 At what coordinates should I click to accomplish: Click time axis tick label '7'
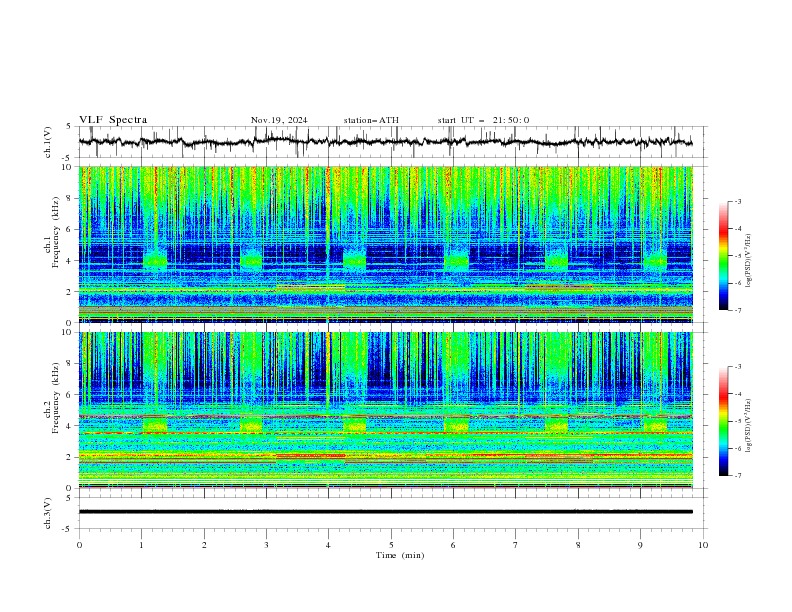pyautogui.click(x=515, y=545)
